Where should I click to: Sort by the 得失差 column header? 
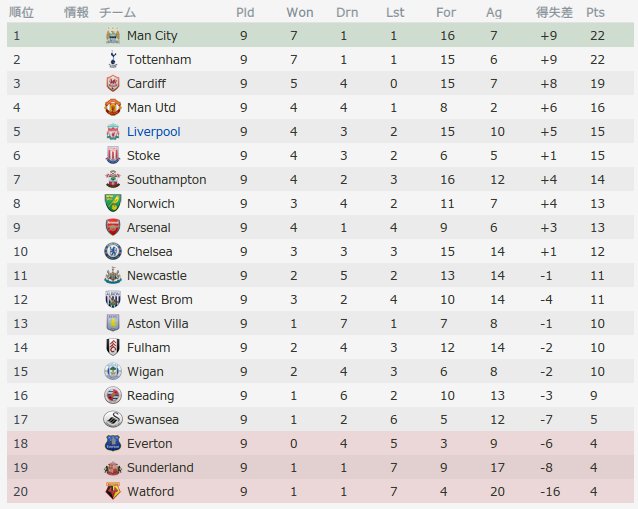pyautogui.click(x=554, y=13)
